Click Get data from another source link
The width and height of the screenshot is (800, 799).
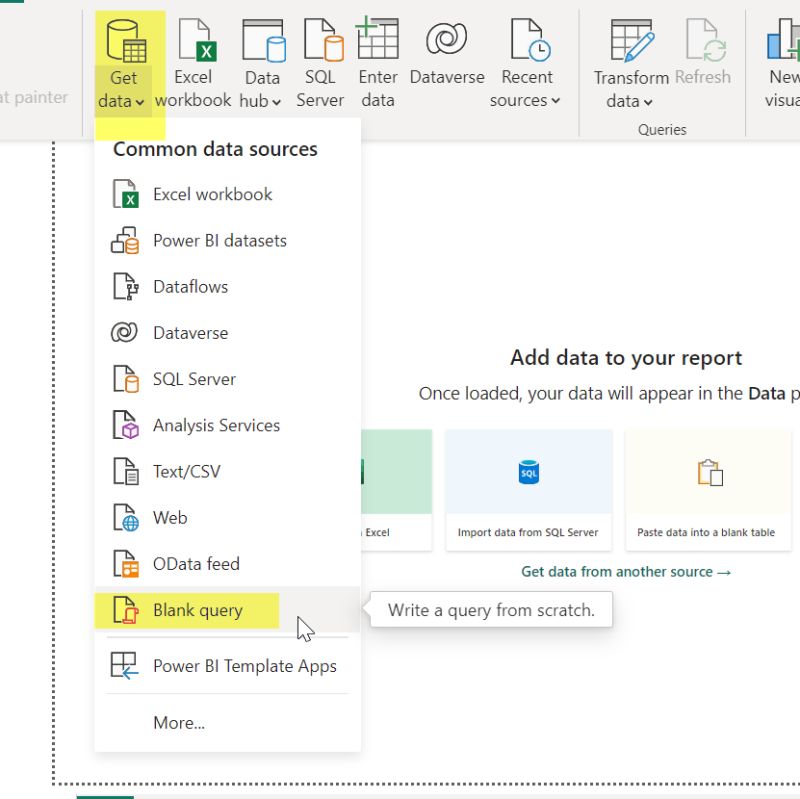pos(597,571)
